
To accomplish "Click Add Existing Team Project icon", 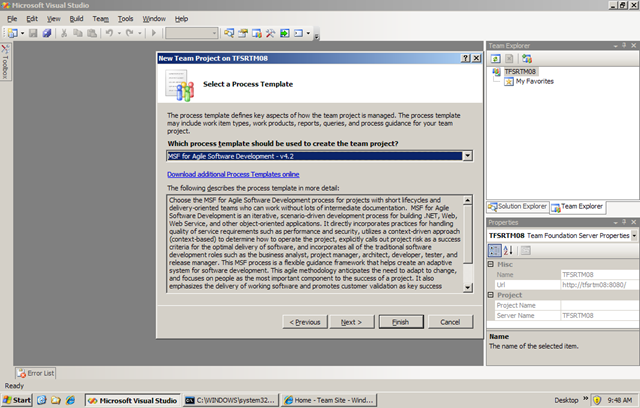I will click(527, 59).
